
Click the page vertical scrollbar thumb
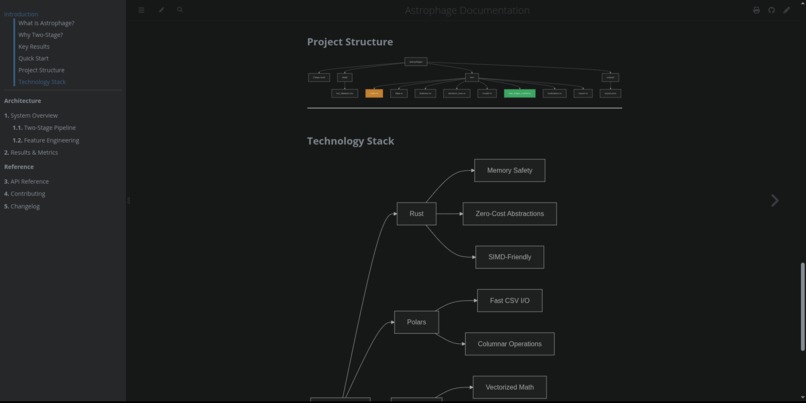pyautogui.click(x=802, y=307)
